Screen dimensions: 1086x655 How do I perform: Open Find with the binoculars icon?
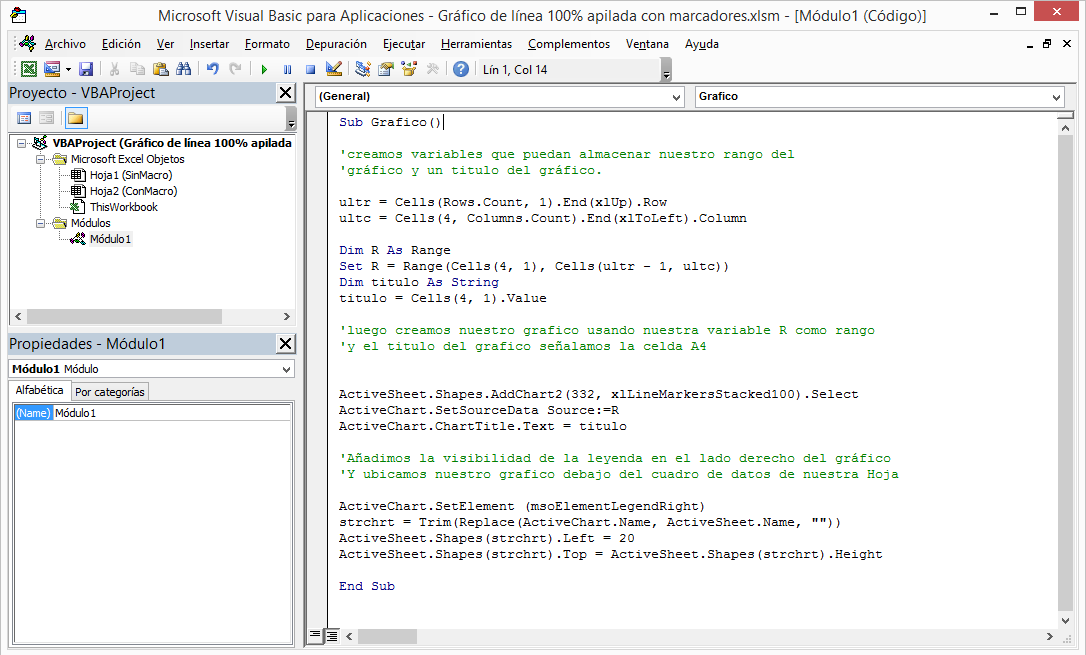coord(183,69)
